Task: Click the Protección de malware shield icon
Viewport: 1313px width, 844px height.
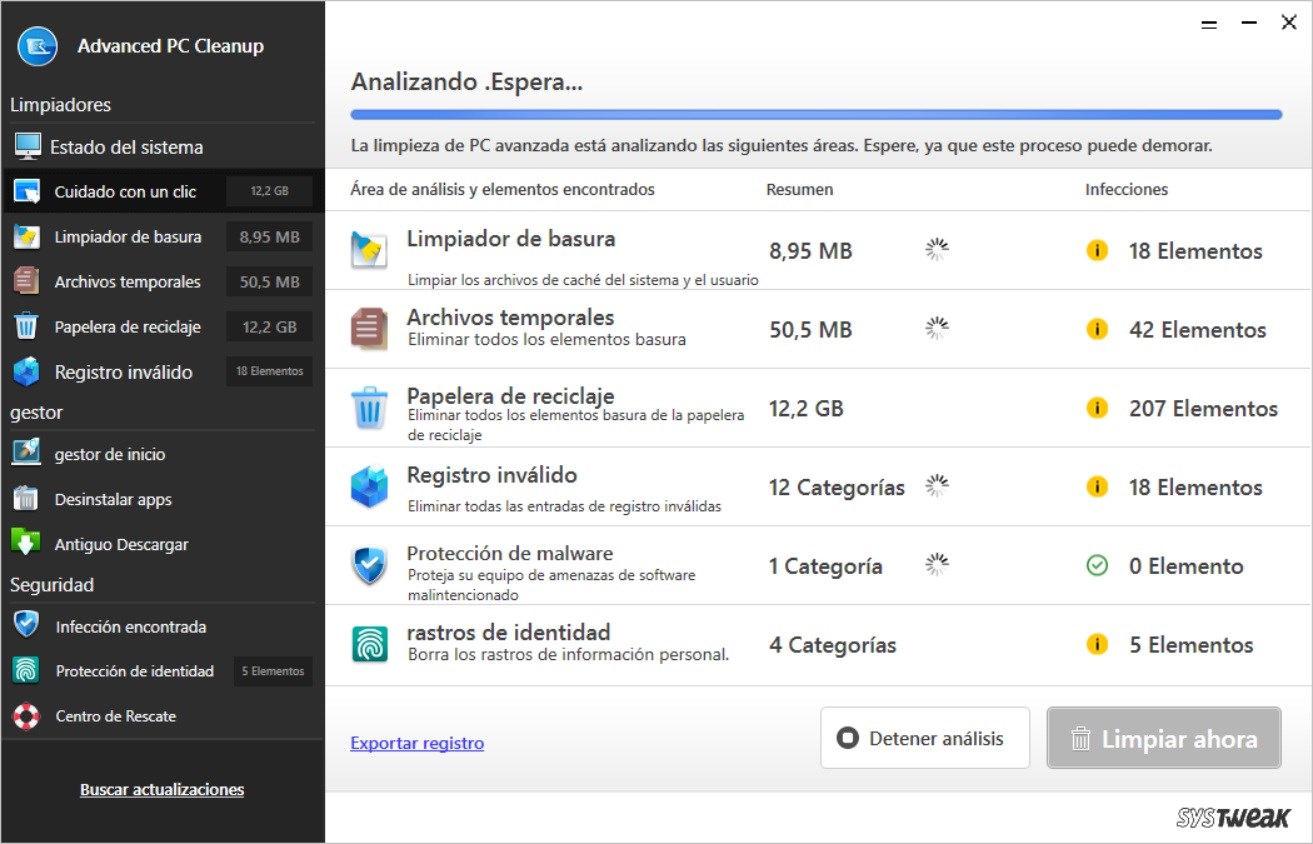Action: tap(369, 566)
